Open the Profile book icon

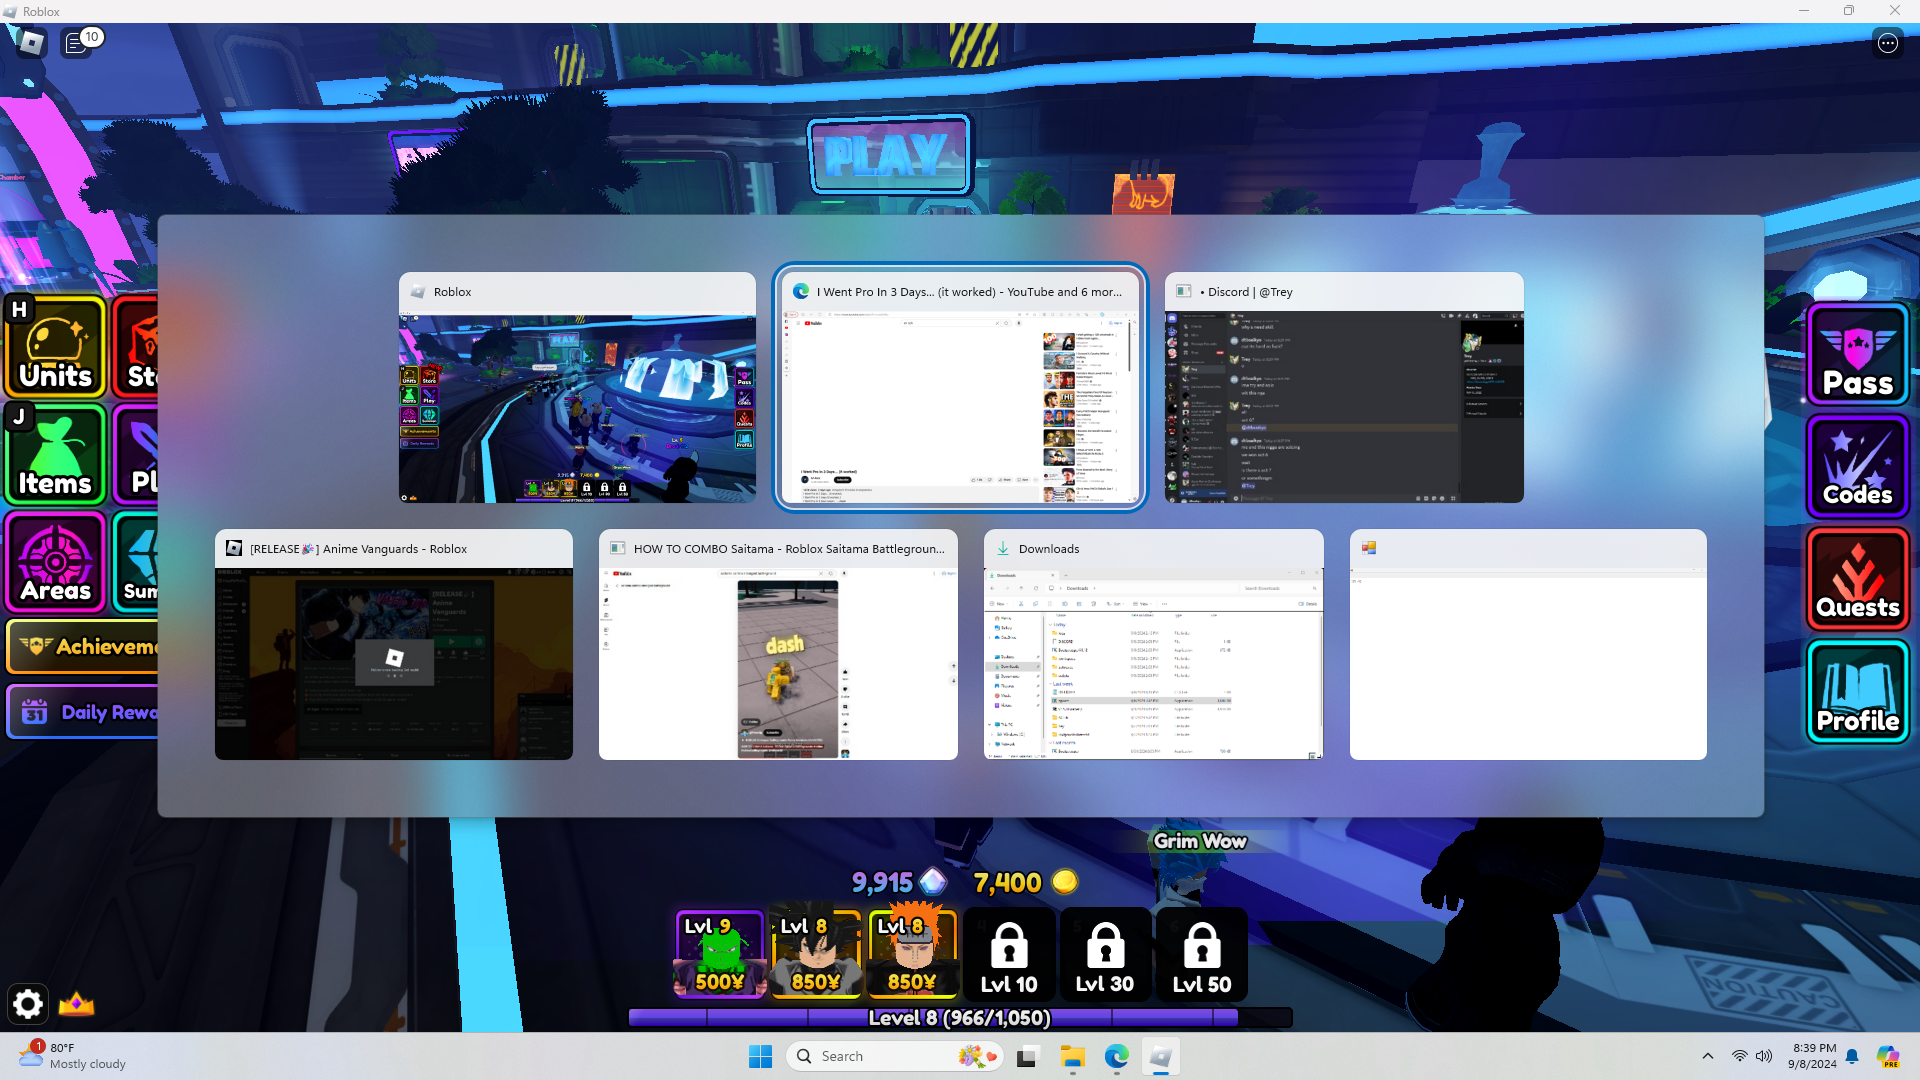(1858, 692)
